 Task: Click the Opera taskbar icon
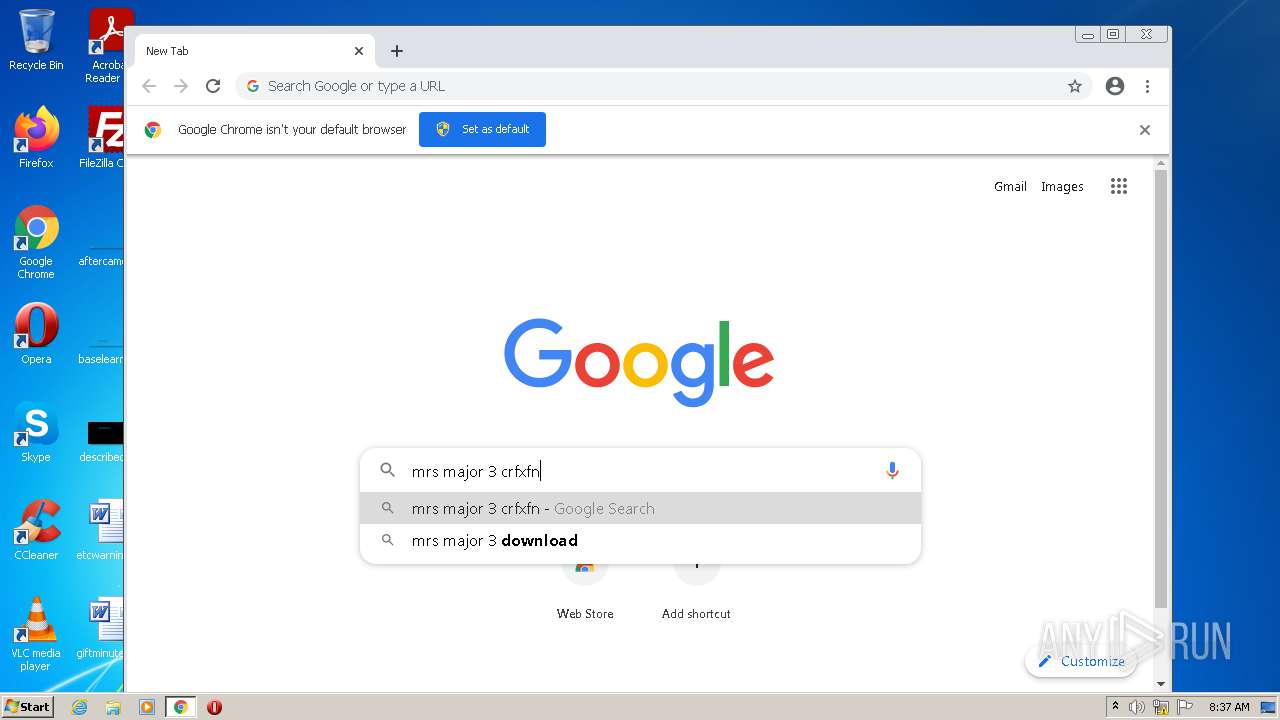coord(214,707)
